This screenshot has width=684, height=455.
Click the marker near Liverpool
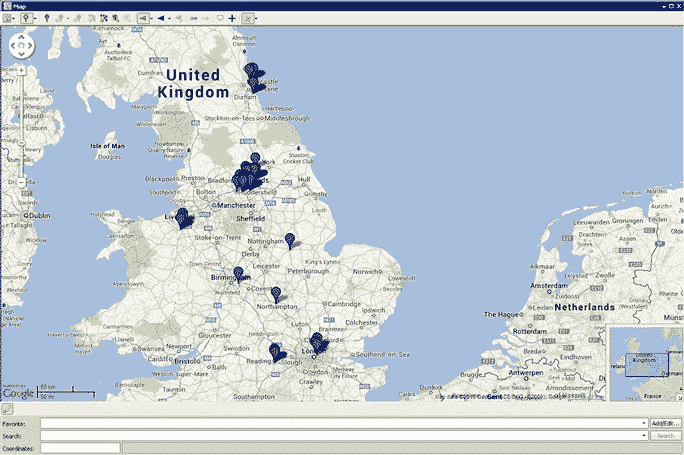(184, 219)
